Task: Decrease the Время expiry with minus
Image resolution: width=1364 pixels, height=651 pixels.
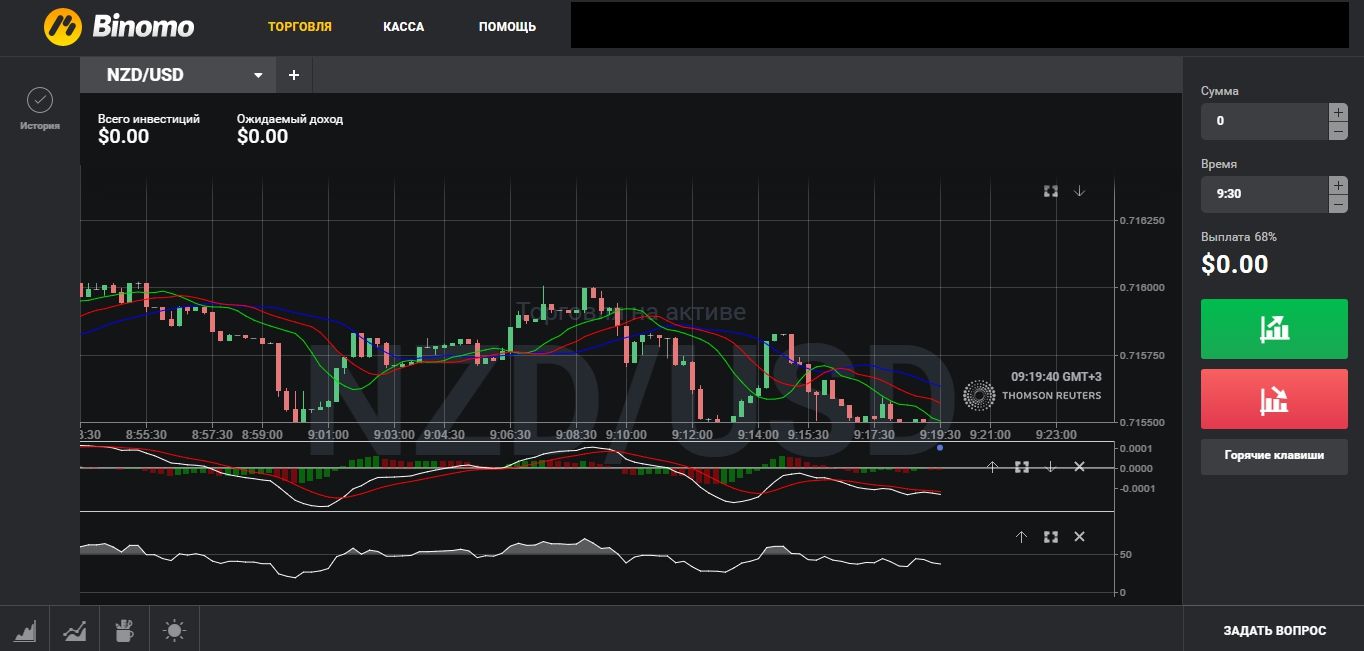Action: [x=1338, y=204]
